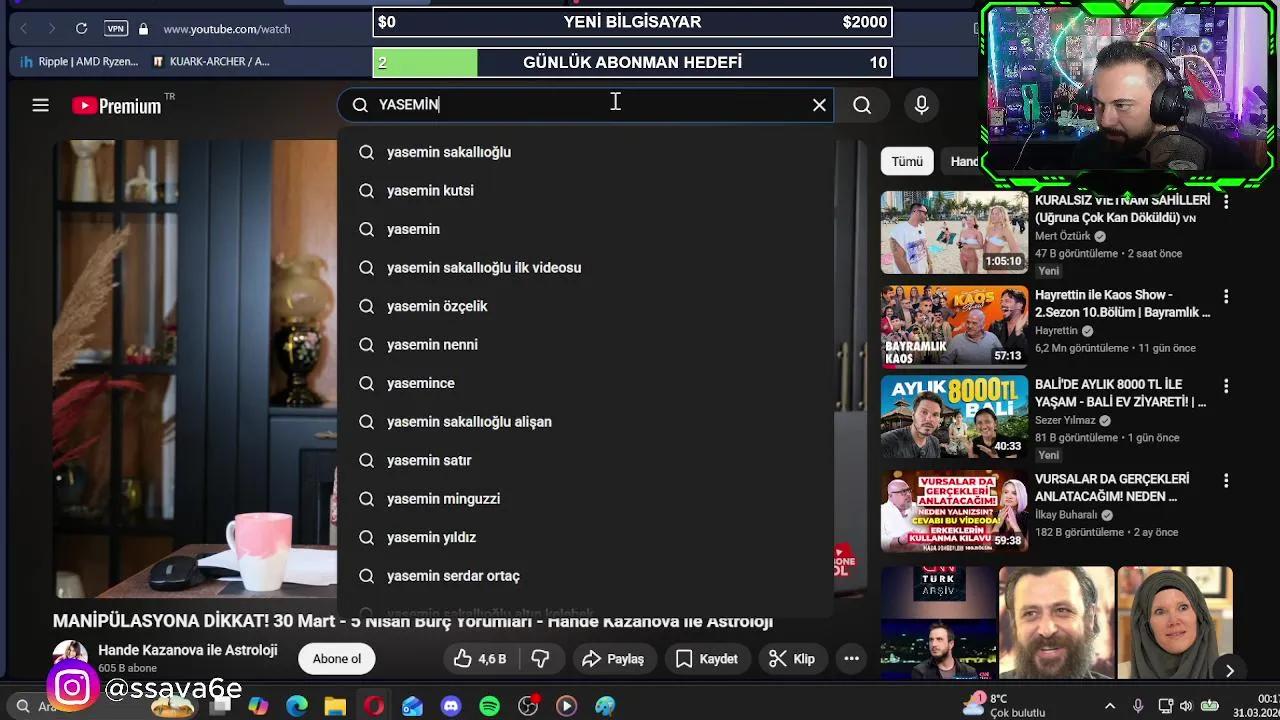Open options for KURALSIZ VIETNAM SAHİLLERİ video

1226,202
